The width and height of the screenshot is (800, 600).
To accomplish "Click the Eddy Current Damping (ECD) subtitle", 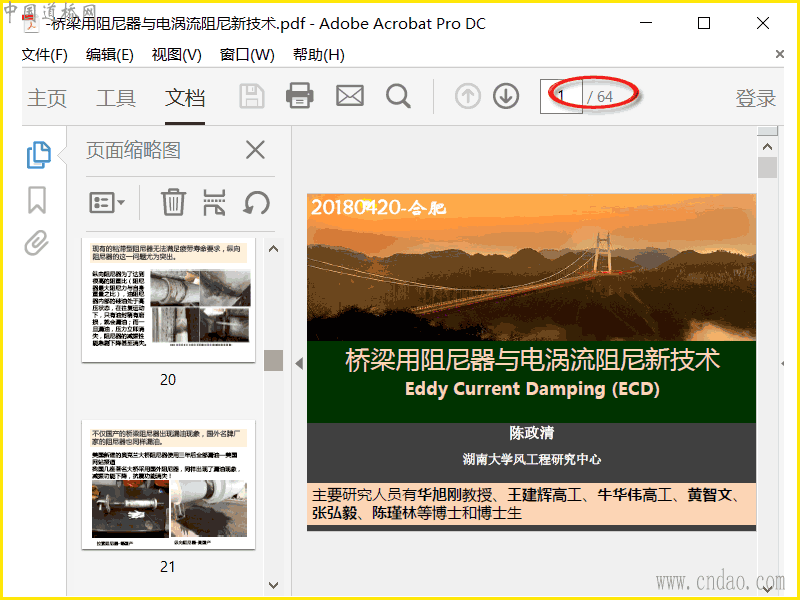I will 532,389.
